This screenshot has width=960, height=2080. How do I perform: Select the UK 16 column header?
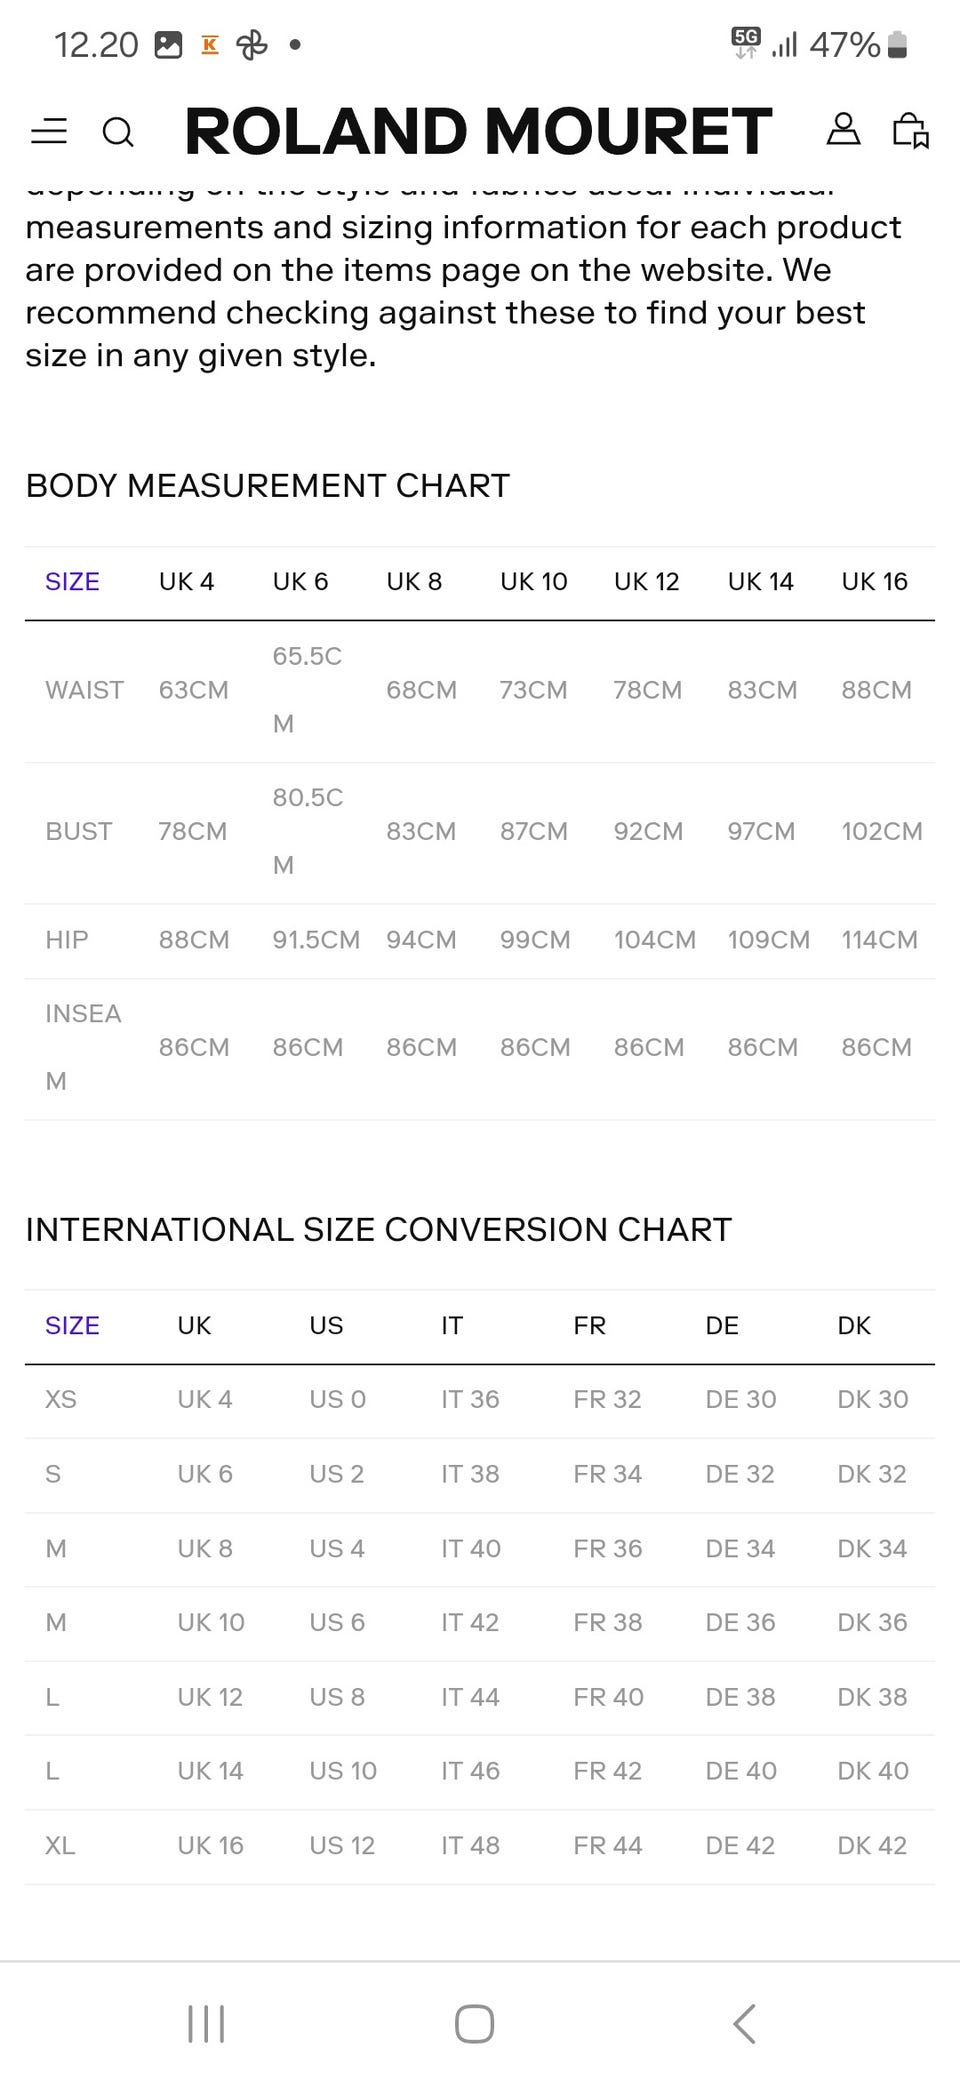coord(874,582)
